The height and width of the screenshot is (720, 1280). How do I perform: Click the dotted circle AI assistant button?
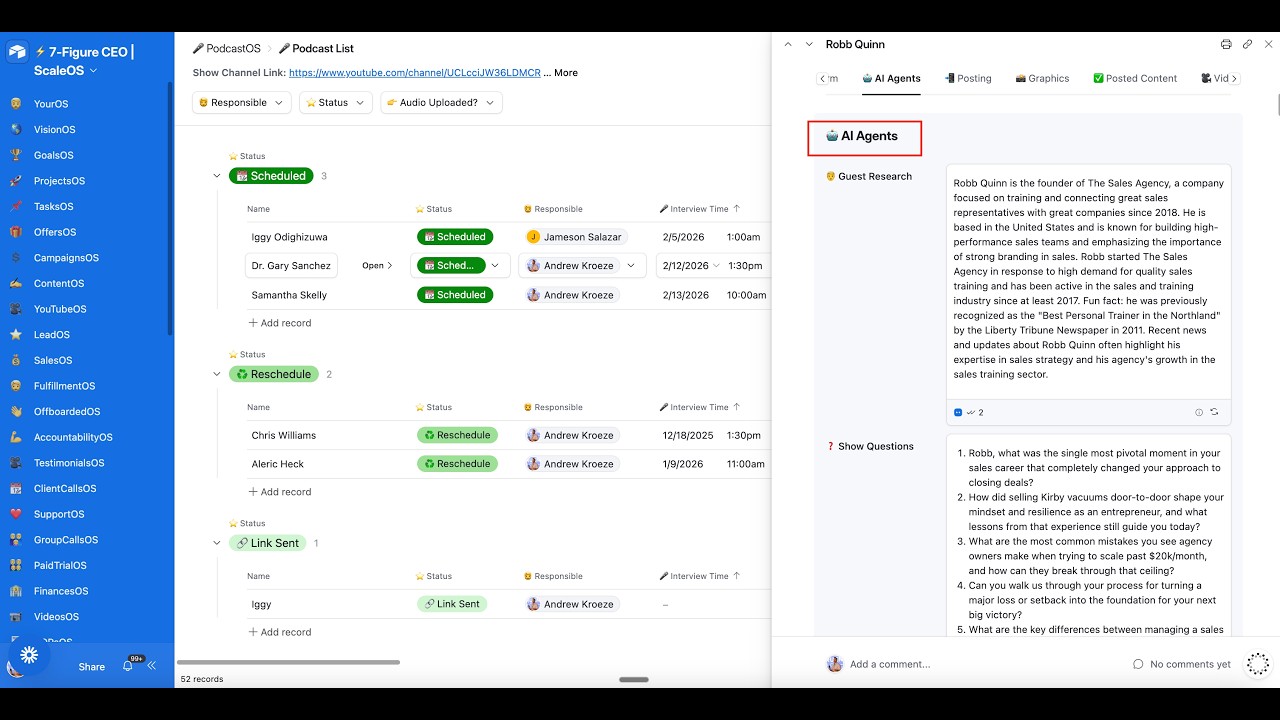click(1258, 664)
